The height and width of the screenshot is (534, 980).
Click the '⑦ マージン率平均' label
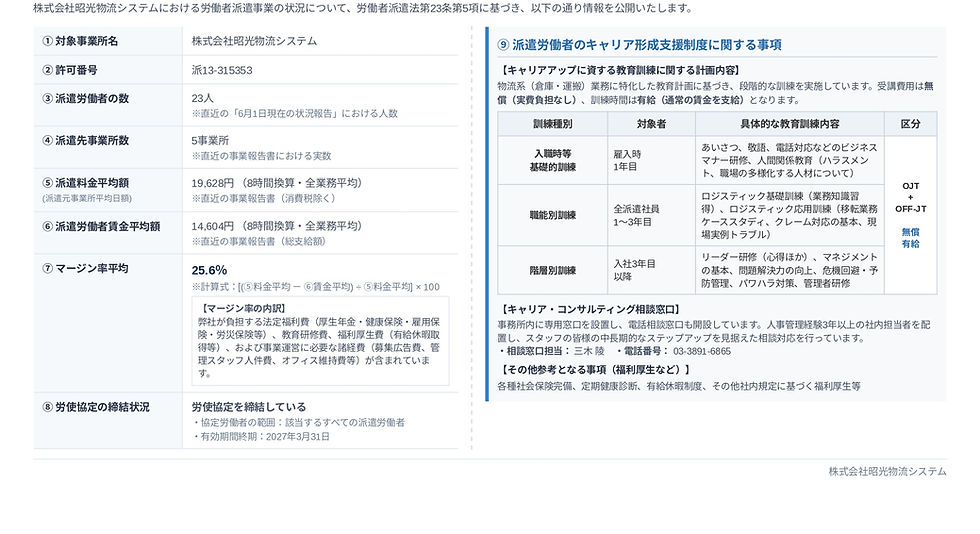85,269
